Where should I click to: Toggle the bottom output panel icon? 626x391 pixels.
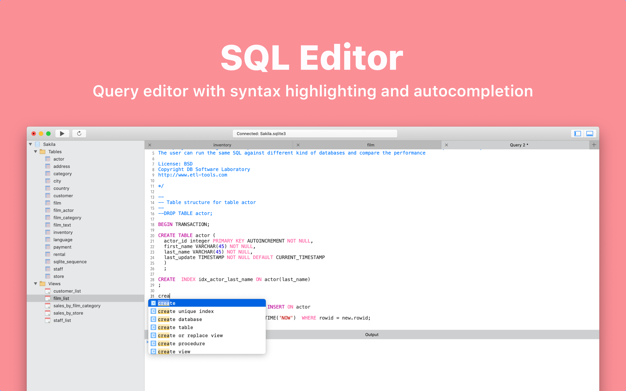[590, 133]
